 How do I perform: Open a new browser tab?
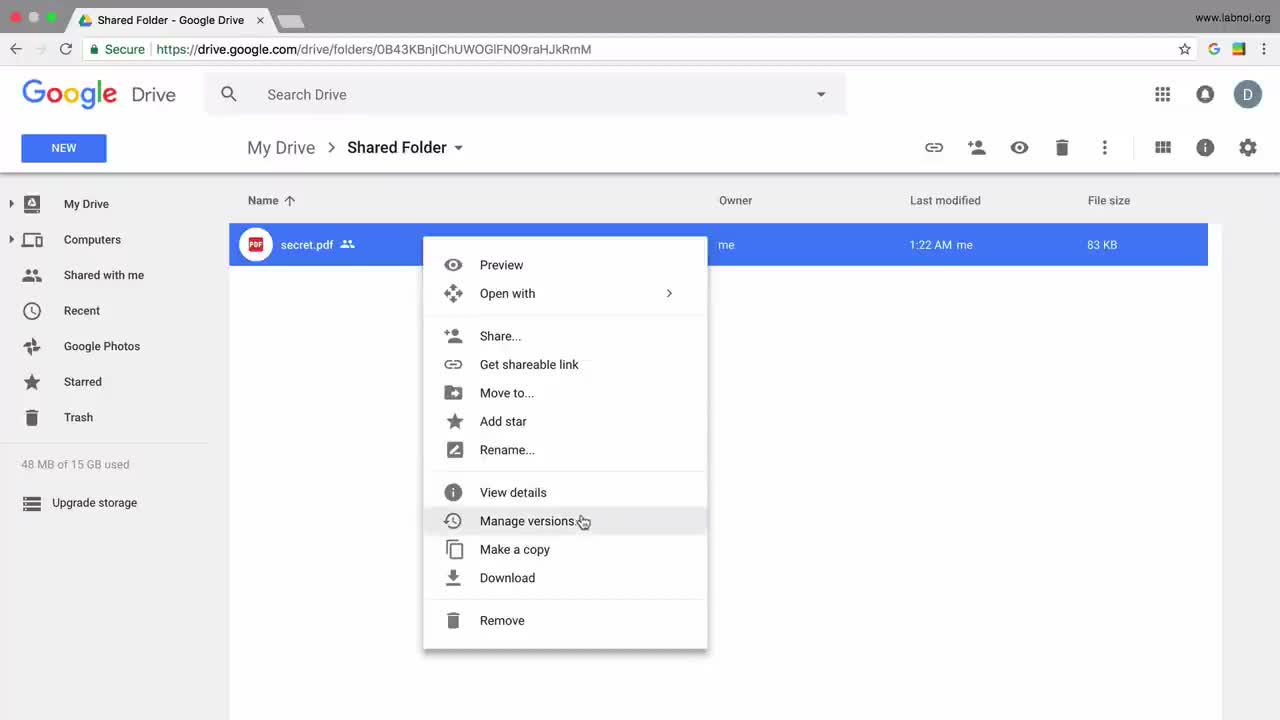[290, 21]
